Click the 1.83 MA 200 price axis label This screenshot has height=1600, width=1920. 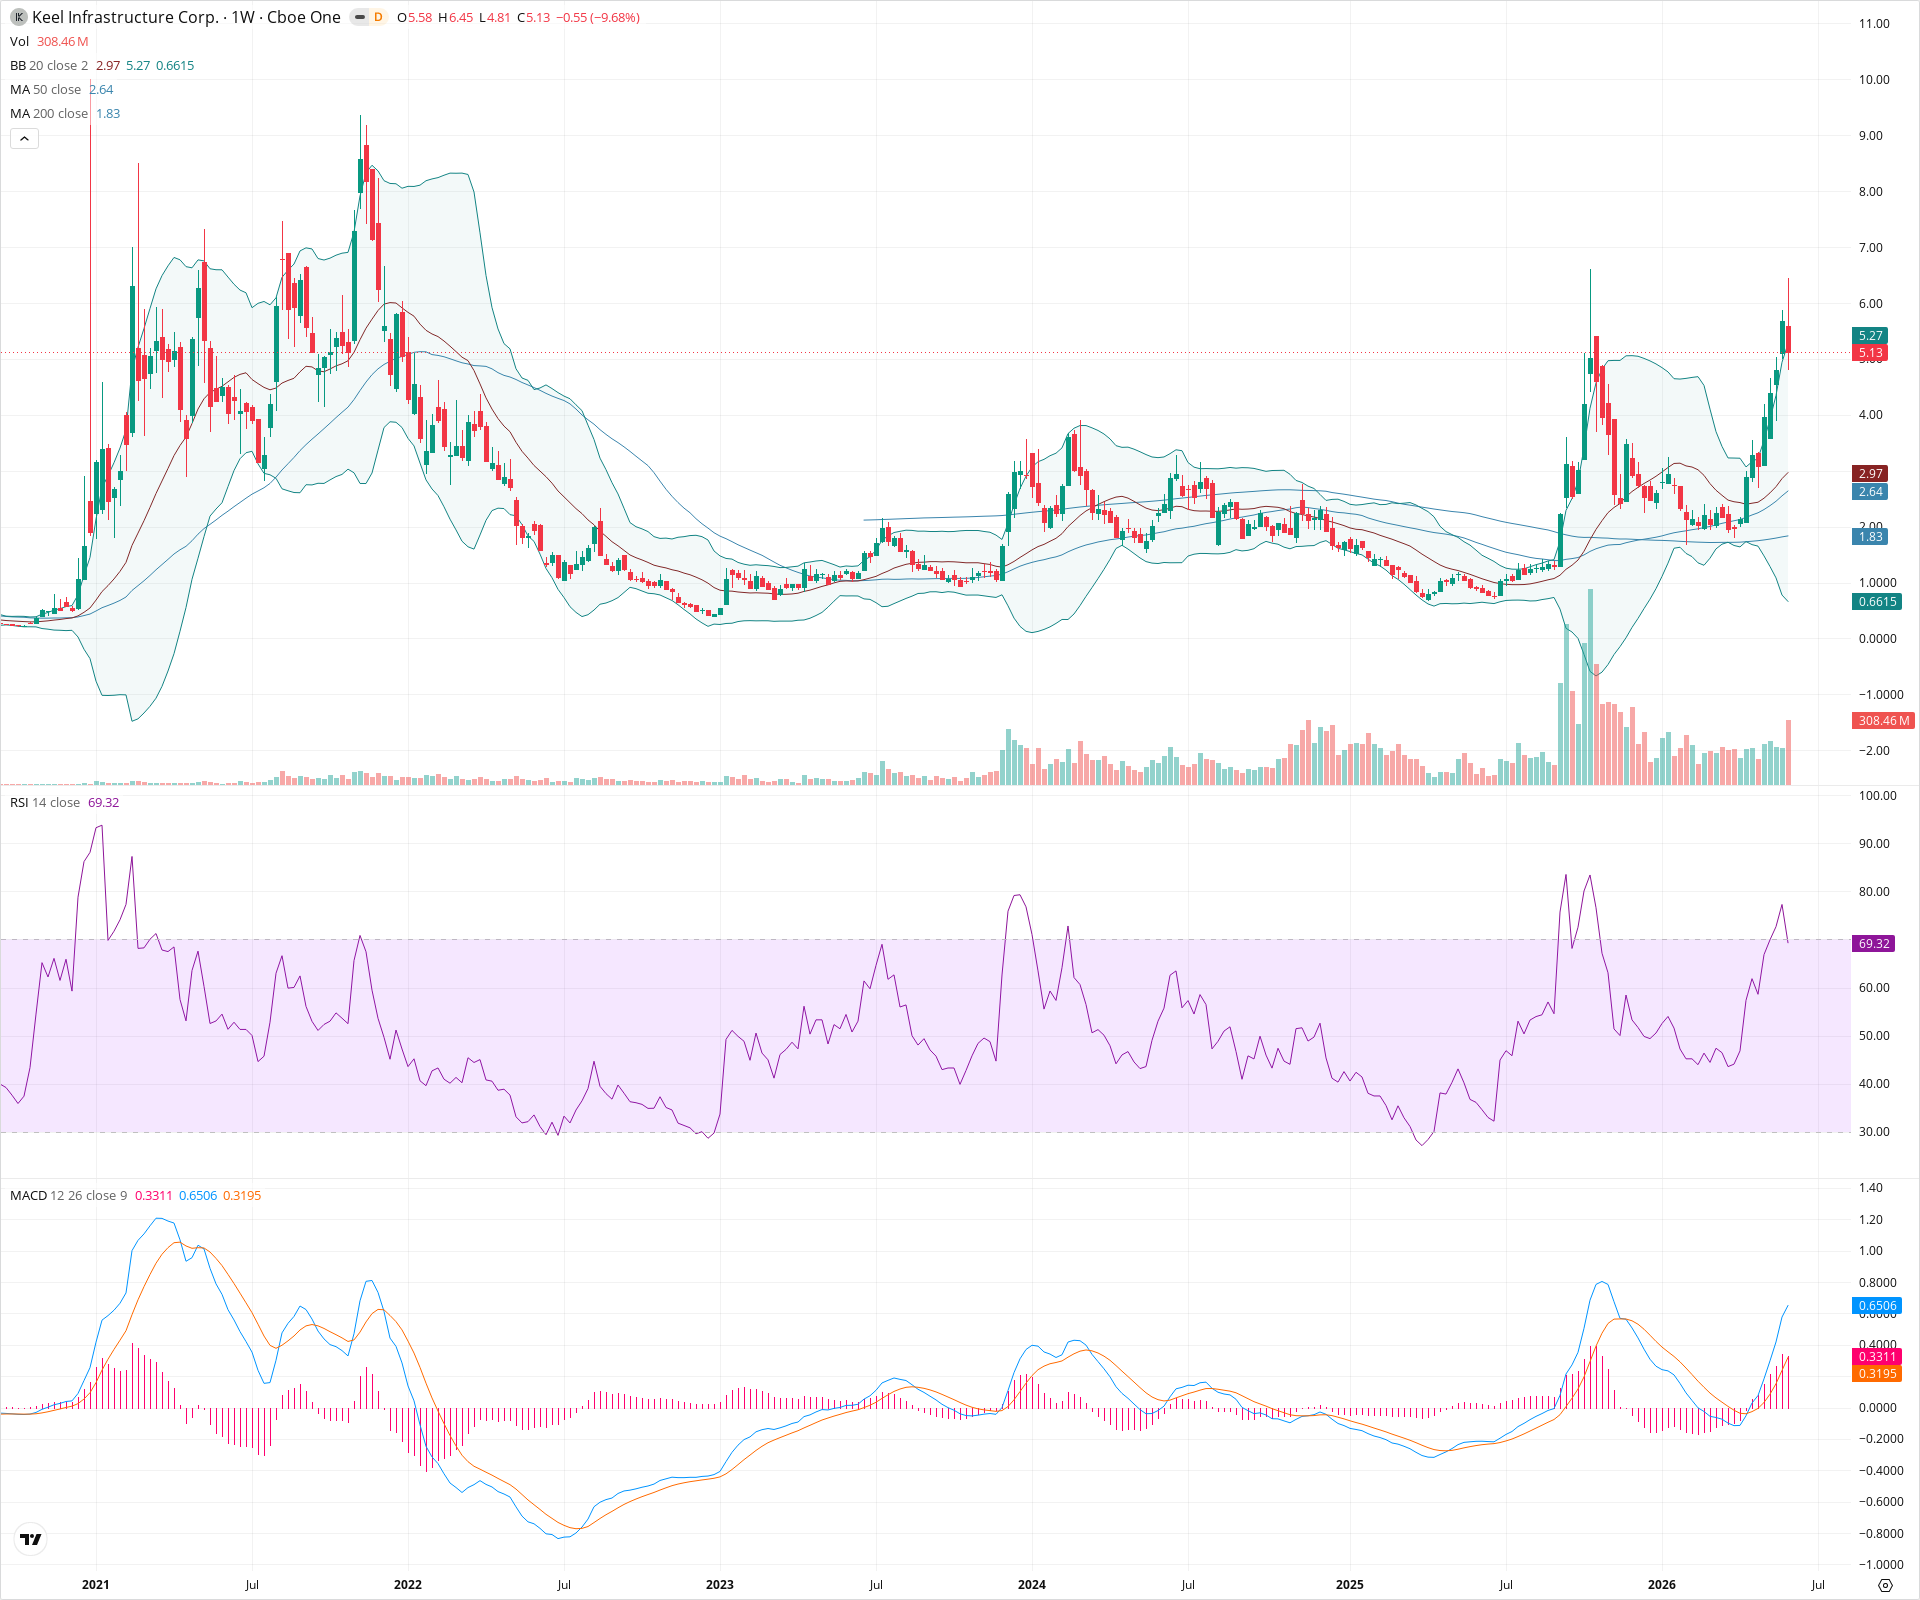click(x=1870, y=537)
